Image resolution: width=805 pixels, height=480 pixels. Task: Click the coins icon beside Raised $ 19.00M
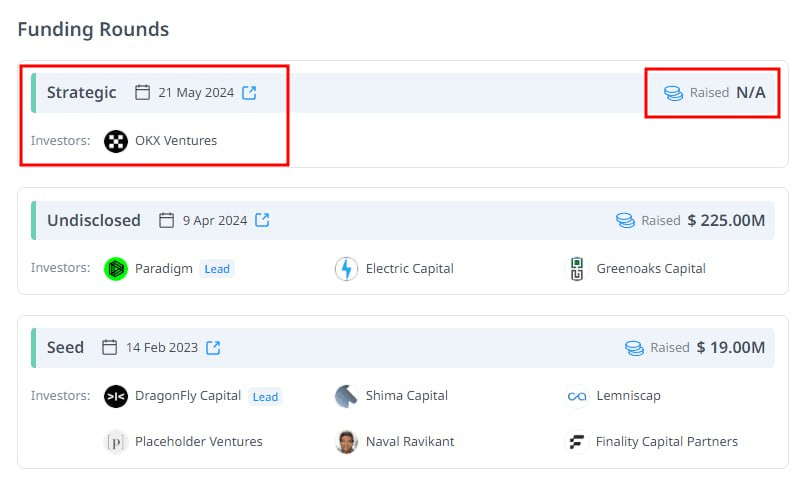(x=634, y=348)
